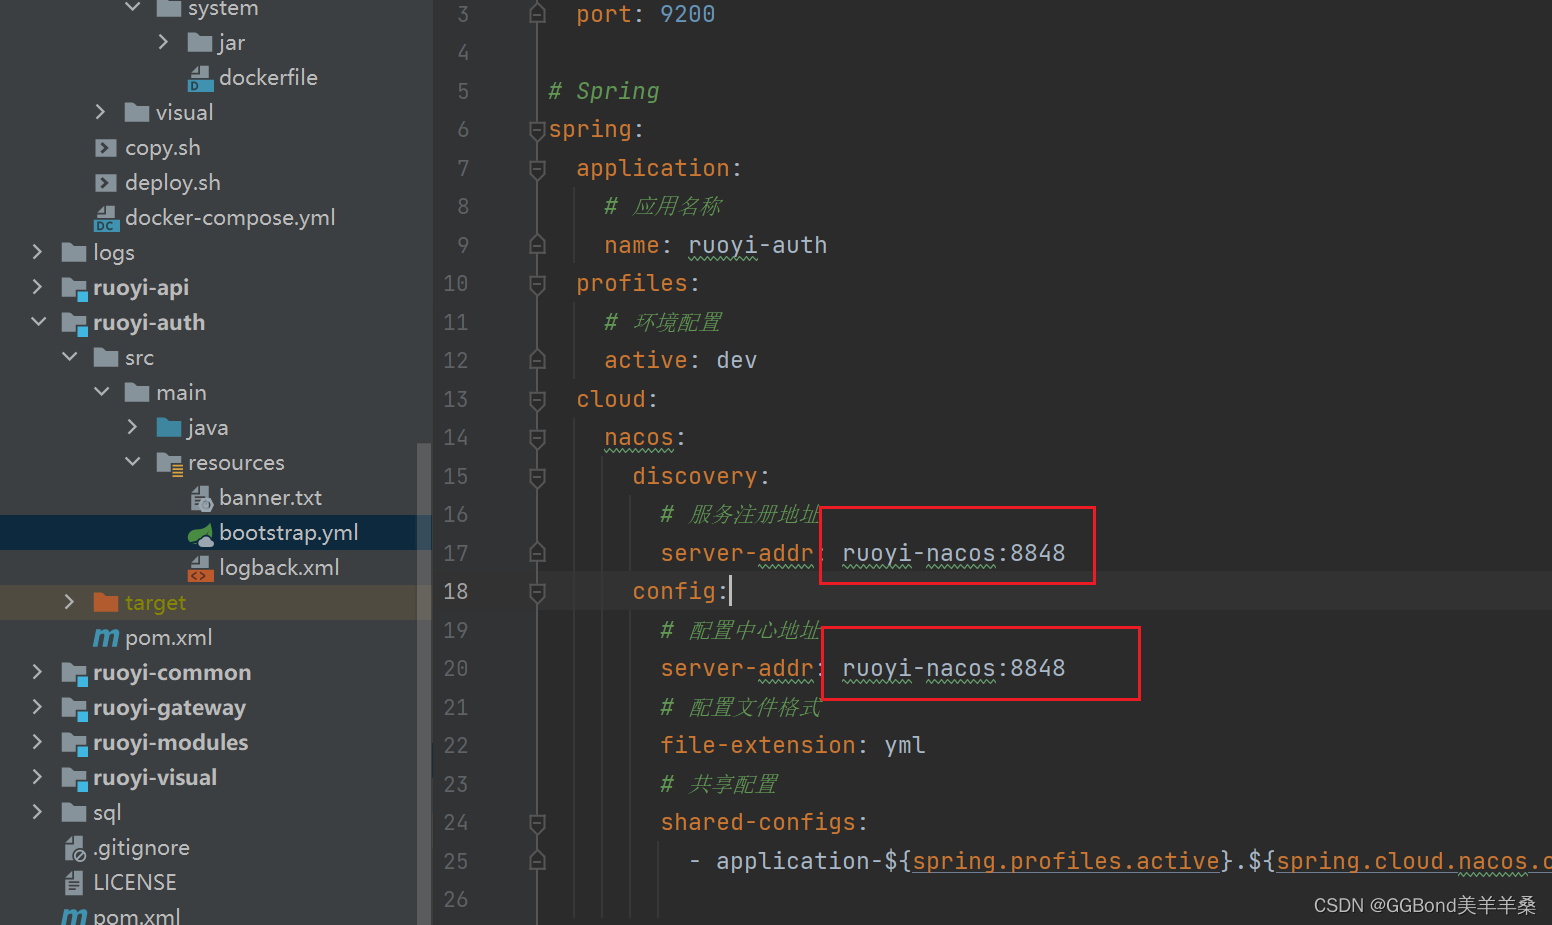Collapse the ruoyi-auth module
The image size is (1552, 925).
click(x=37, y=322)
